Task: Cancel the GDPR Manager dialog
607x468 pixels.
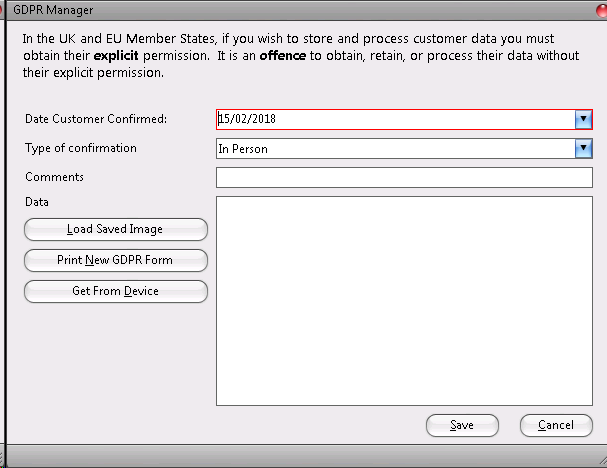Action: coord(556,425)
